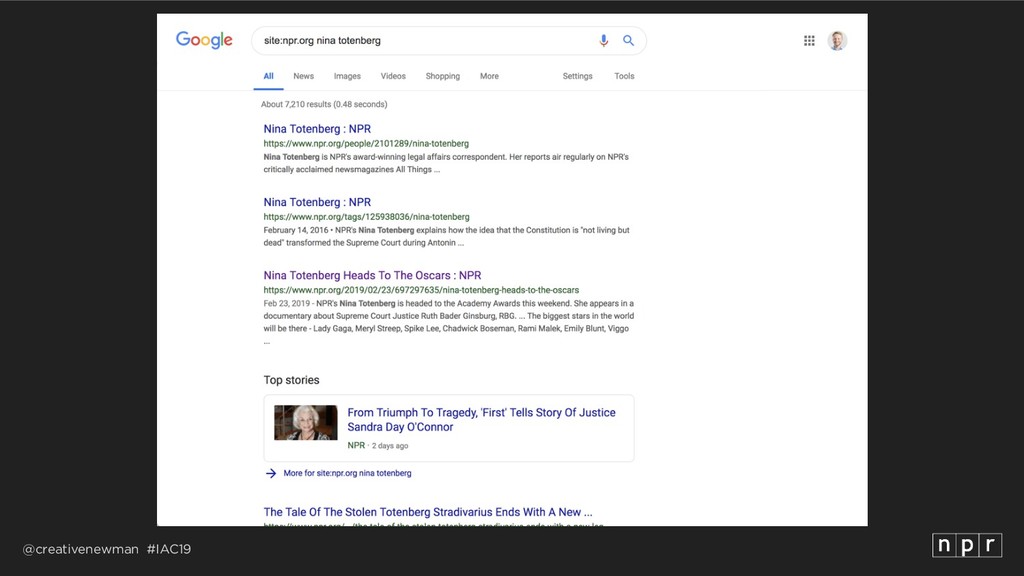The height and width of the screenshot is (576, 1024).
Task: Click the Feb 23, 2019 snippet text
Action: click(449, 322)
